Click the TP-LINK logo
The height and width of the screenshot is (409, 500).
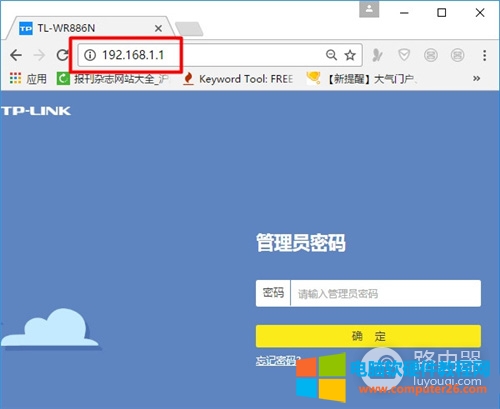coord(36,111)
